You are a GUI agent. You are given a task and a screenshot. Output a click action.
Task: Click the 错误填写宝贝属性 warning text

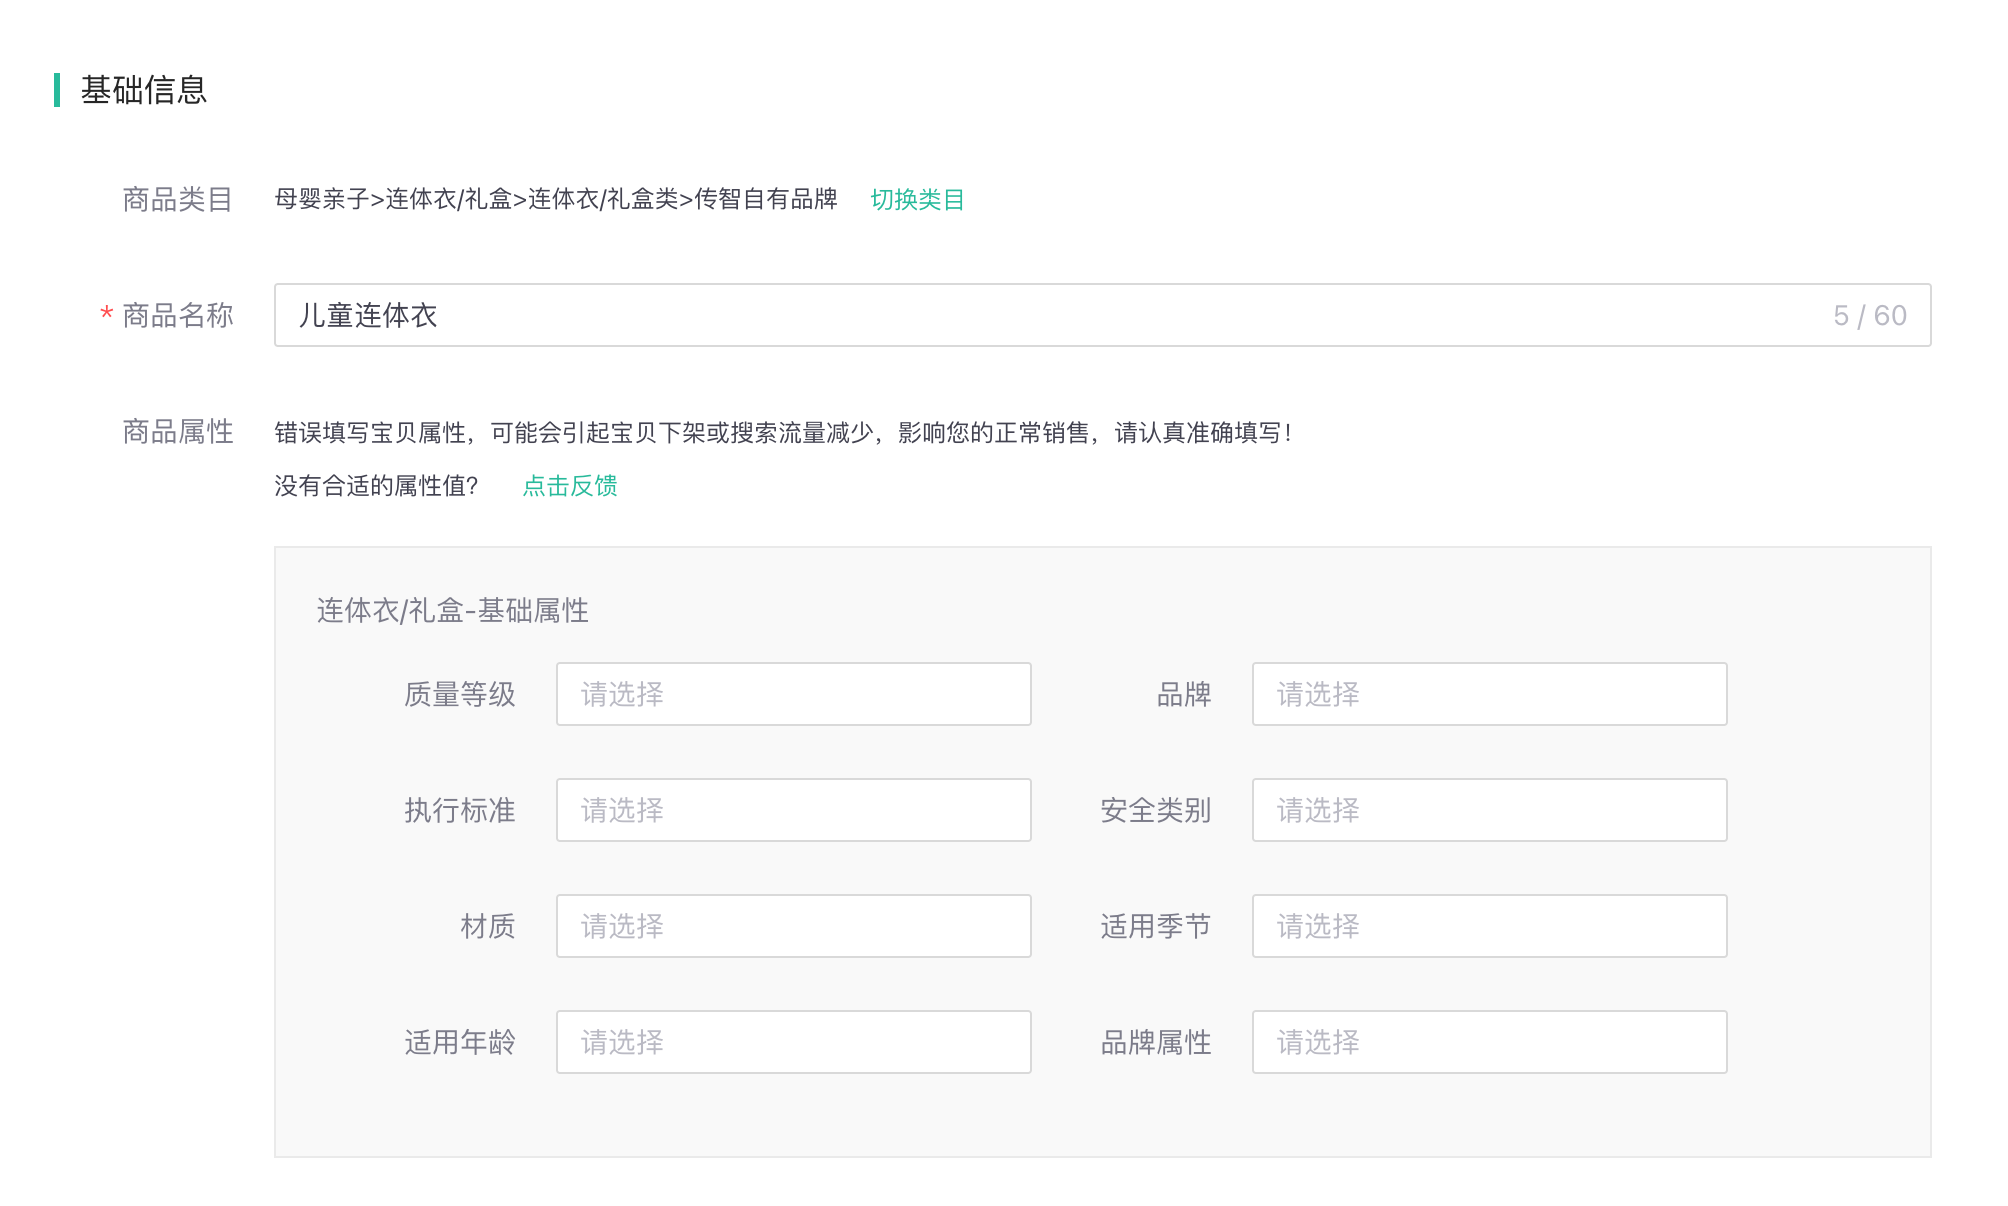(782, 433)
